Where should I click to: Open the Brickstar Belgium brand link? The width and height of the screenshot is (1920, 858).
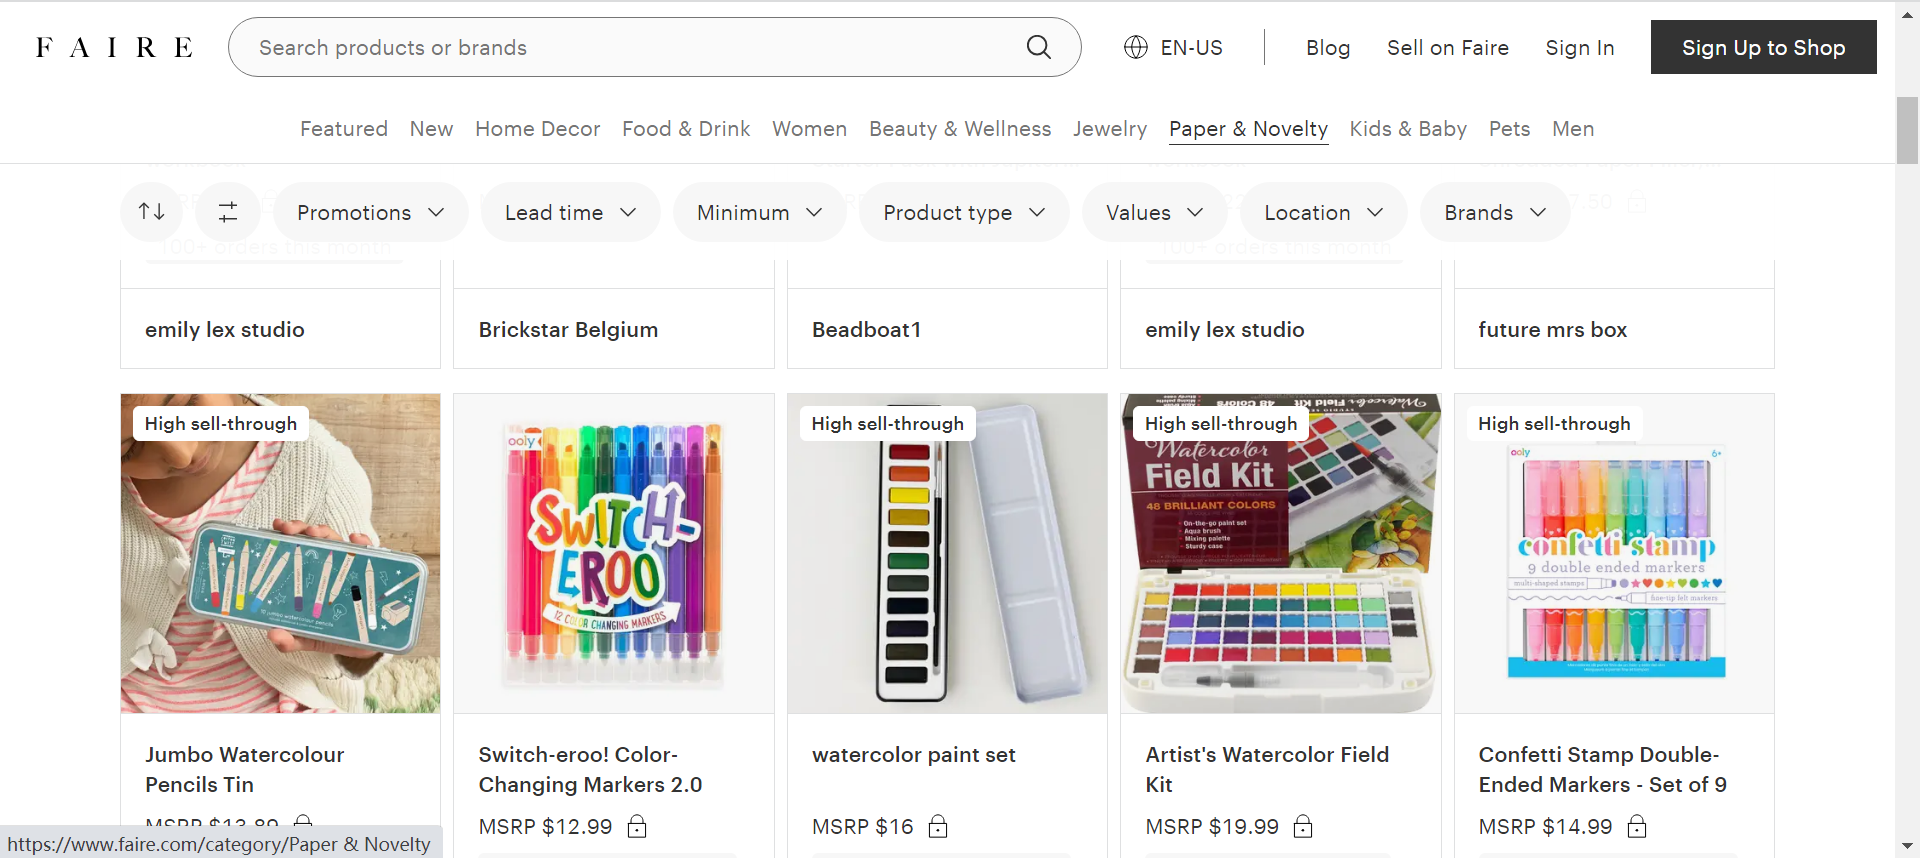(x=568, y=329)
